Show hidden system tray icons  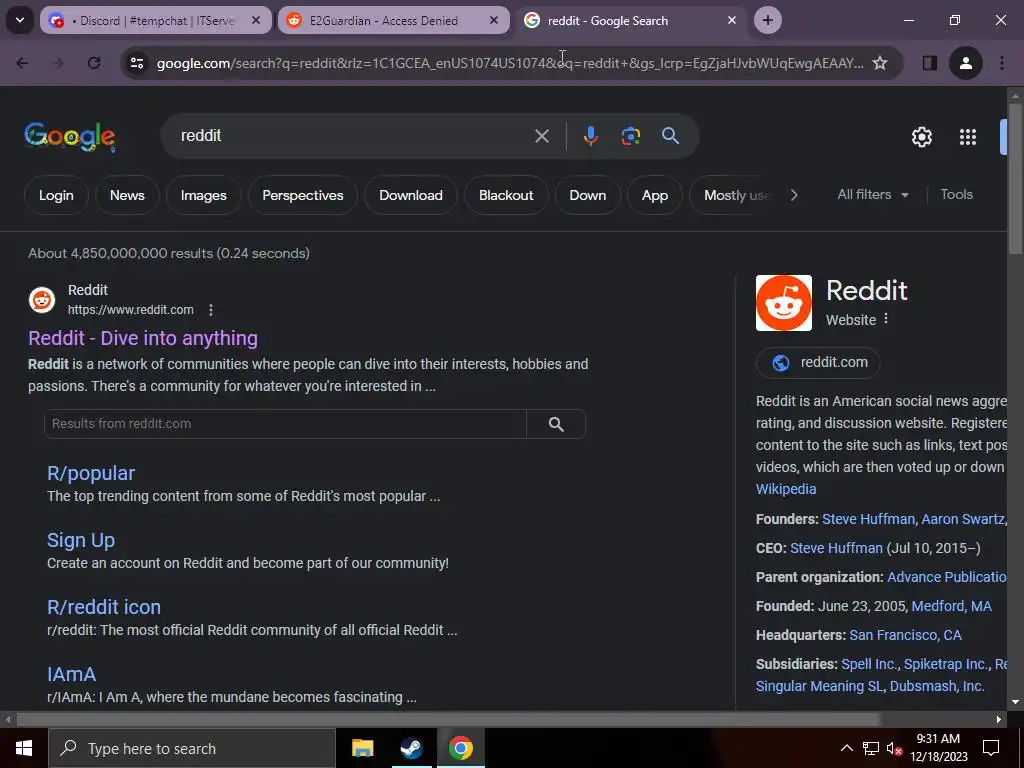coord(846,748)
